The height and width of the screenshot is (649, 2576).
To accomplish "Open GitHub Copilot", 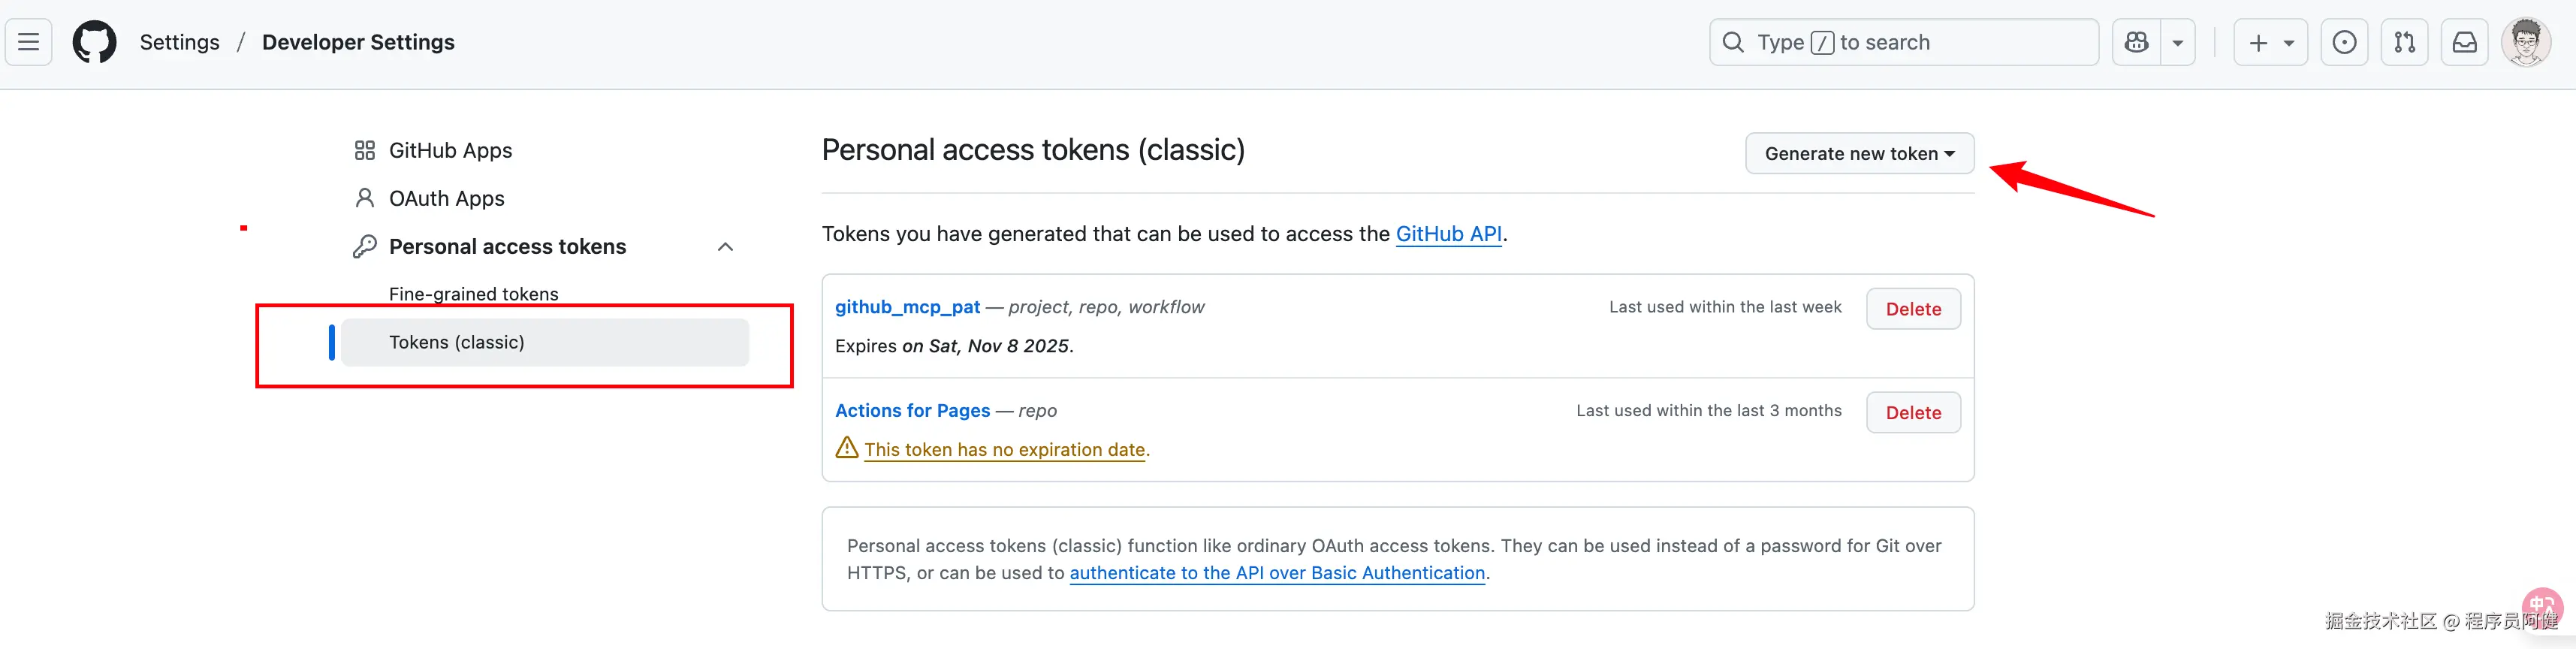I will pyautogui.click(x=2136, y=41).
